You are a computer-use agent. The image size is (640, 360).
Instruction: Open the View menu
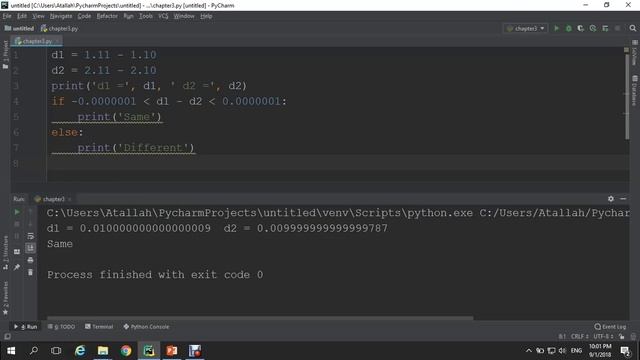tap(38, 16)
